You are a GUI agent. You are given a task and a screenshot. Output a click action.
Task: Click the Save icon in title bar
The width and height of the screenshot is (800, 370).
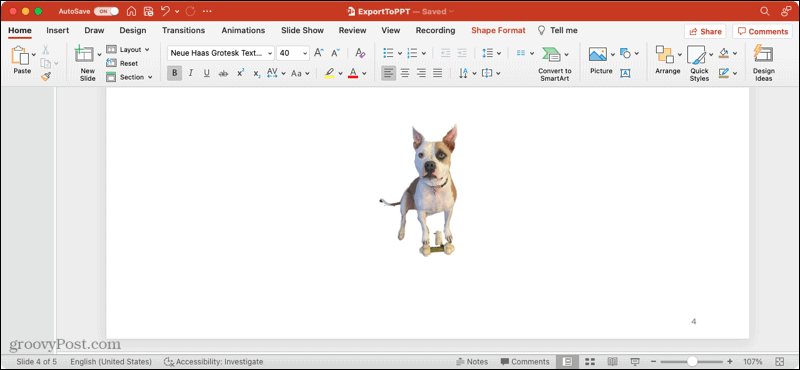point(148,11)
